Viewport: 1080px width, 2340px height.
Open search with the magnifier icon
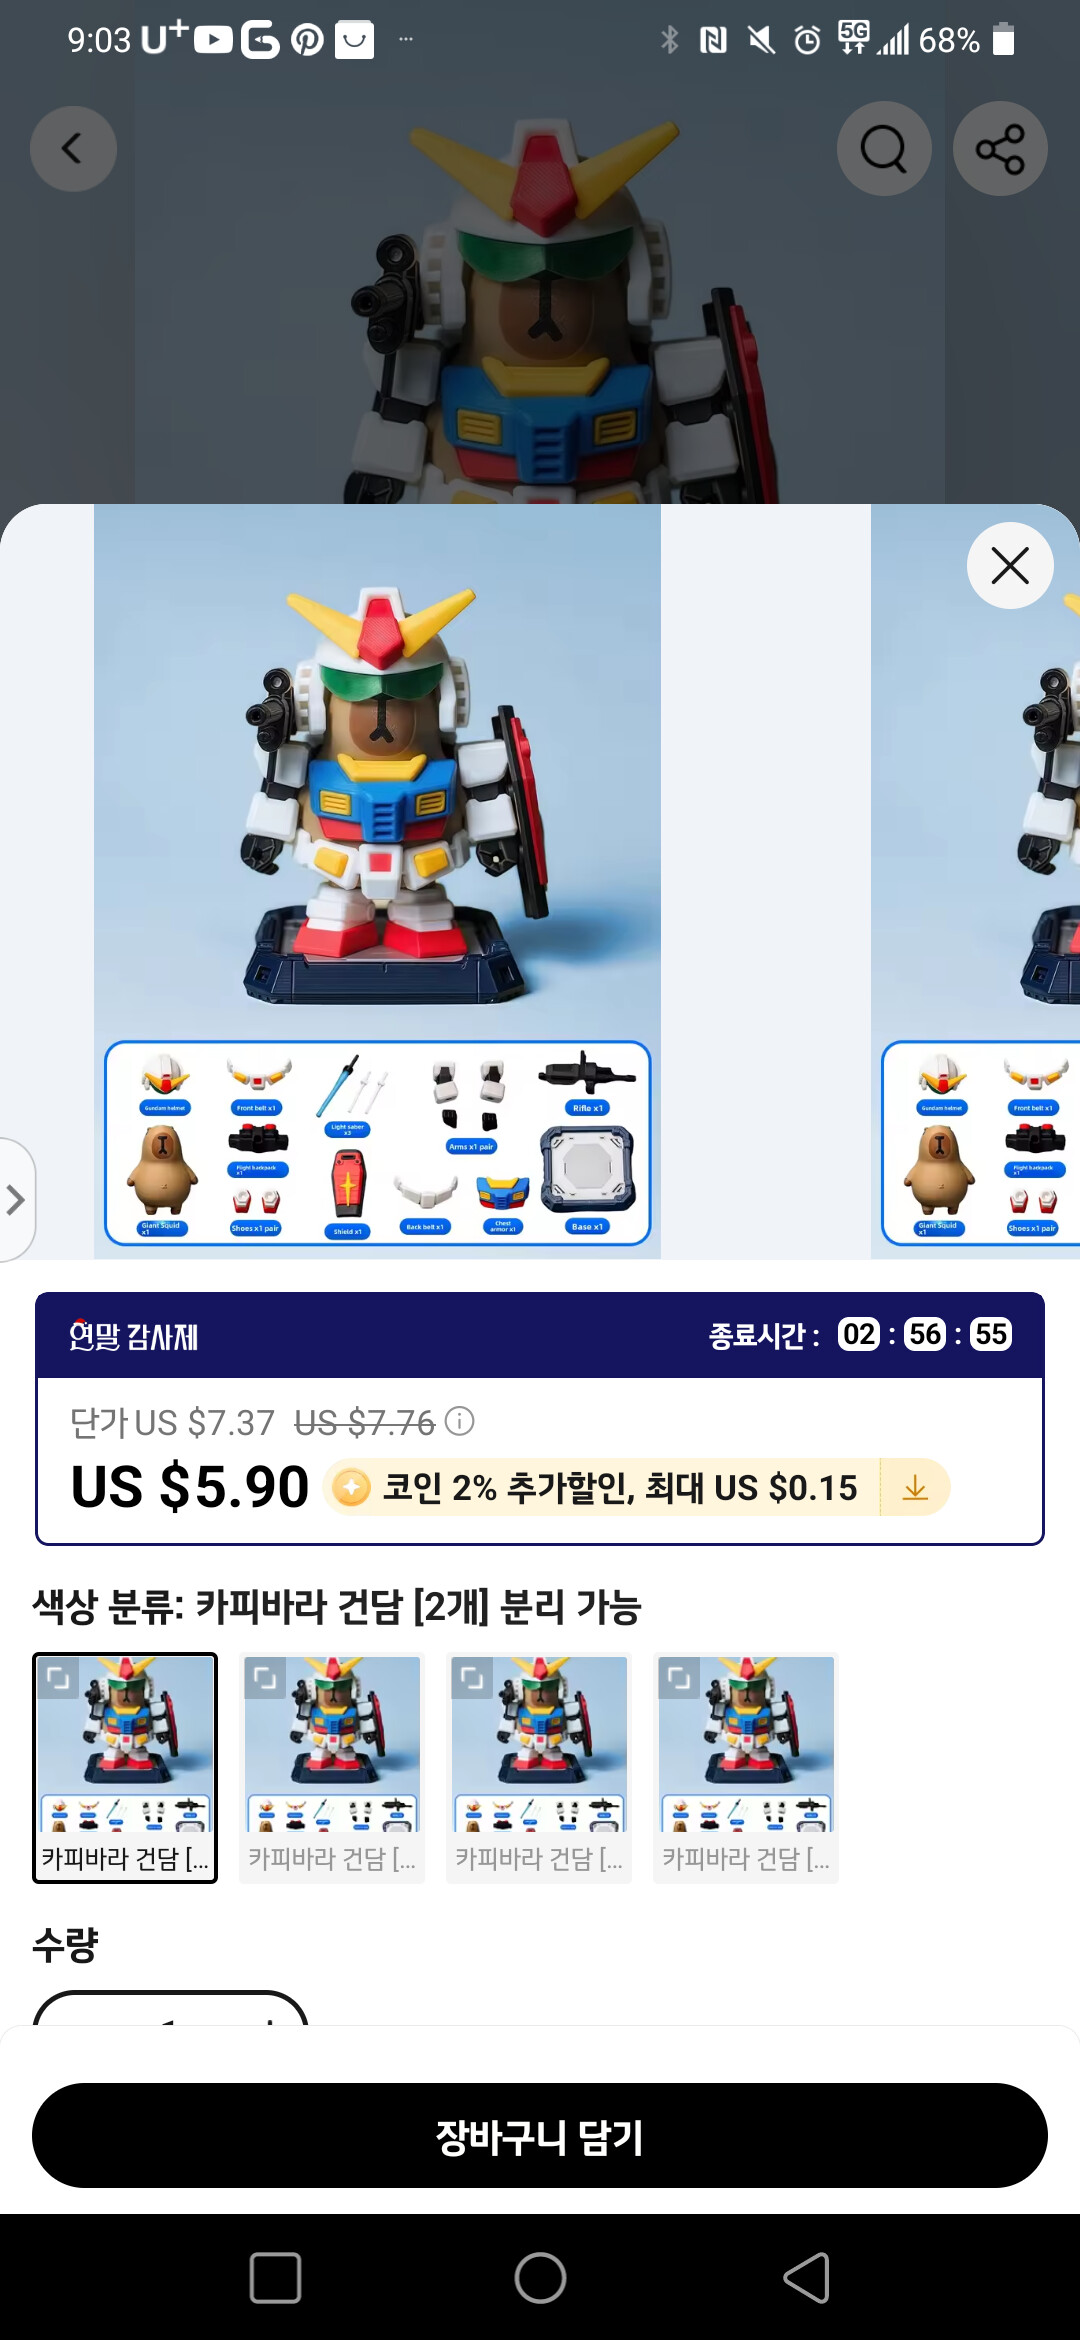884,149
